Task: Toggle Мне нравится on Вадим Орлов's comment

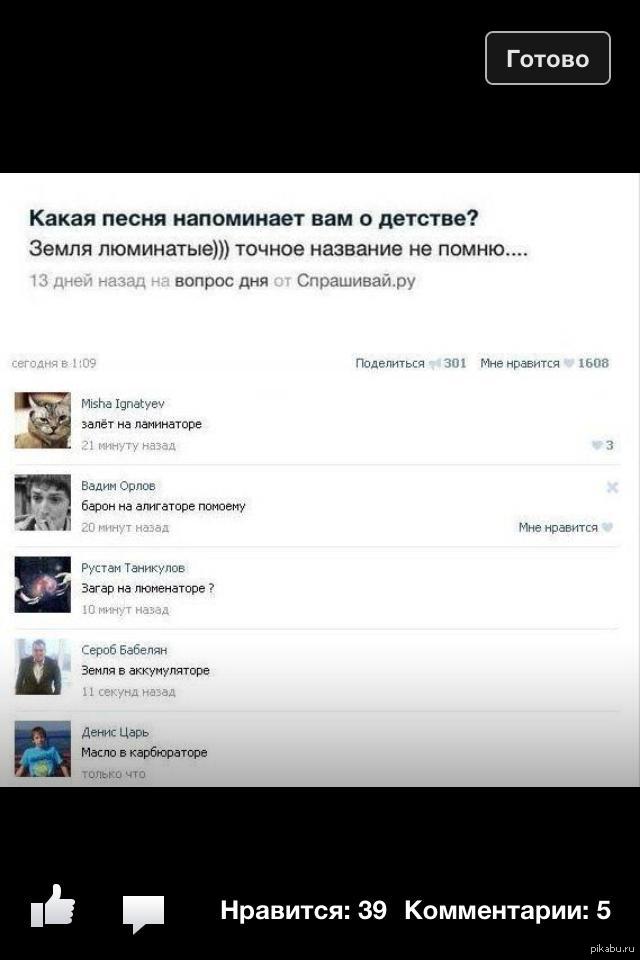Action: 565,528
